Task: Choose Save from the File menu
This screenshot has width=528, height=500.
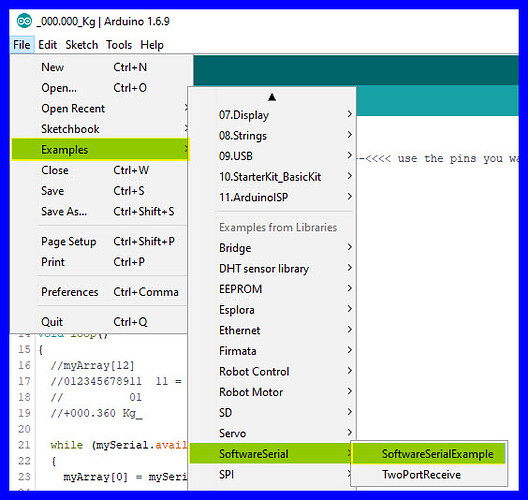Action: click(99, 191)
